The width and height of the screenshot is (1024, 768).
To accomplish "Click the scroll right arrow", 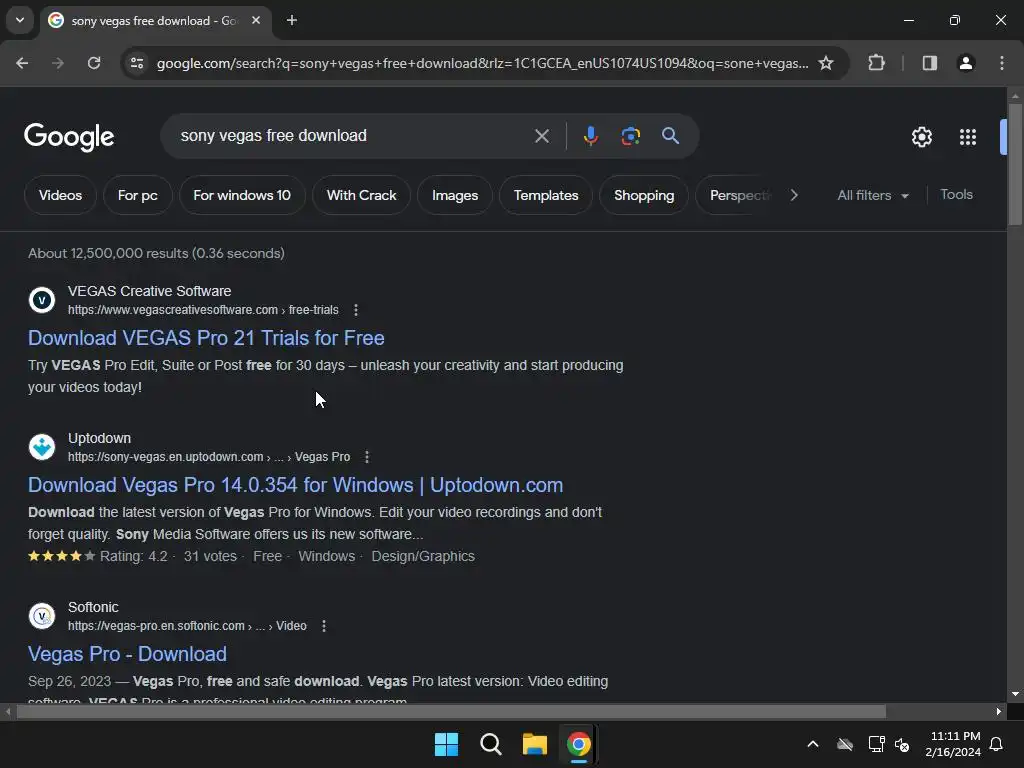I will tap(998, 712).
